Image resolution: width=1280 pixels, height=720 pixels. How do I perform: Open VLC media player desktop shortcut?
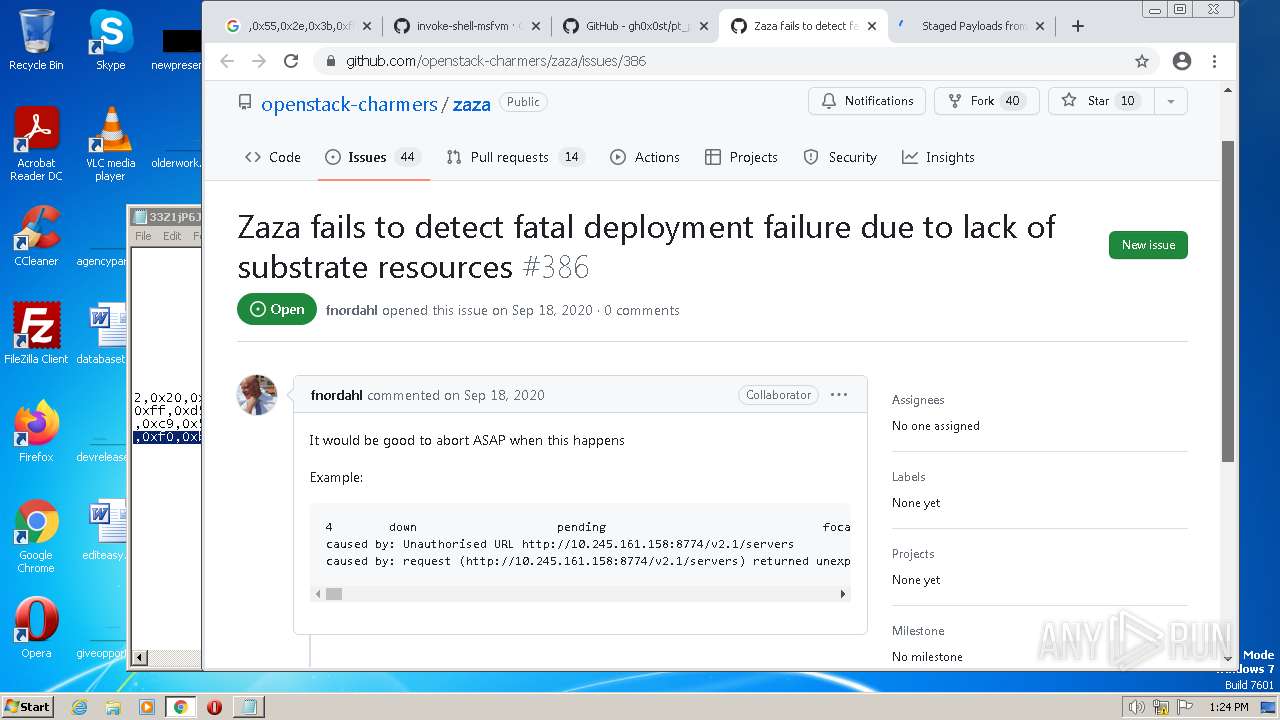[110, 144]
